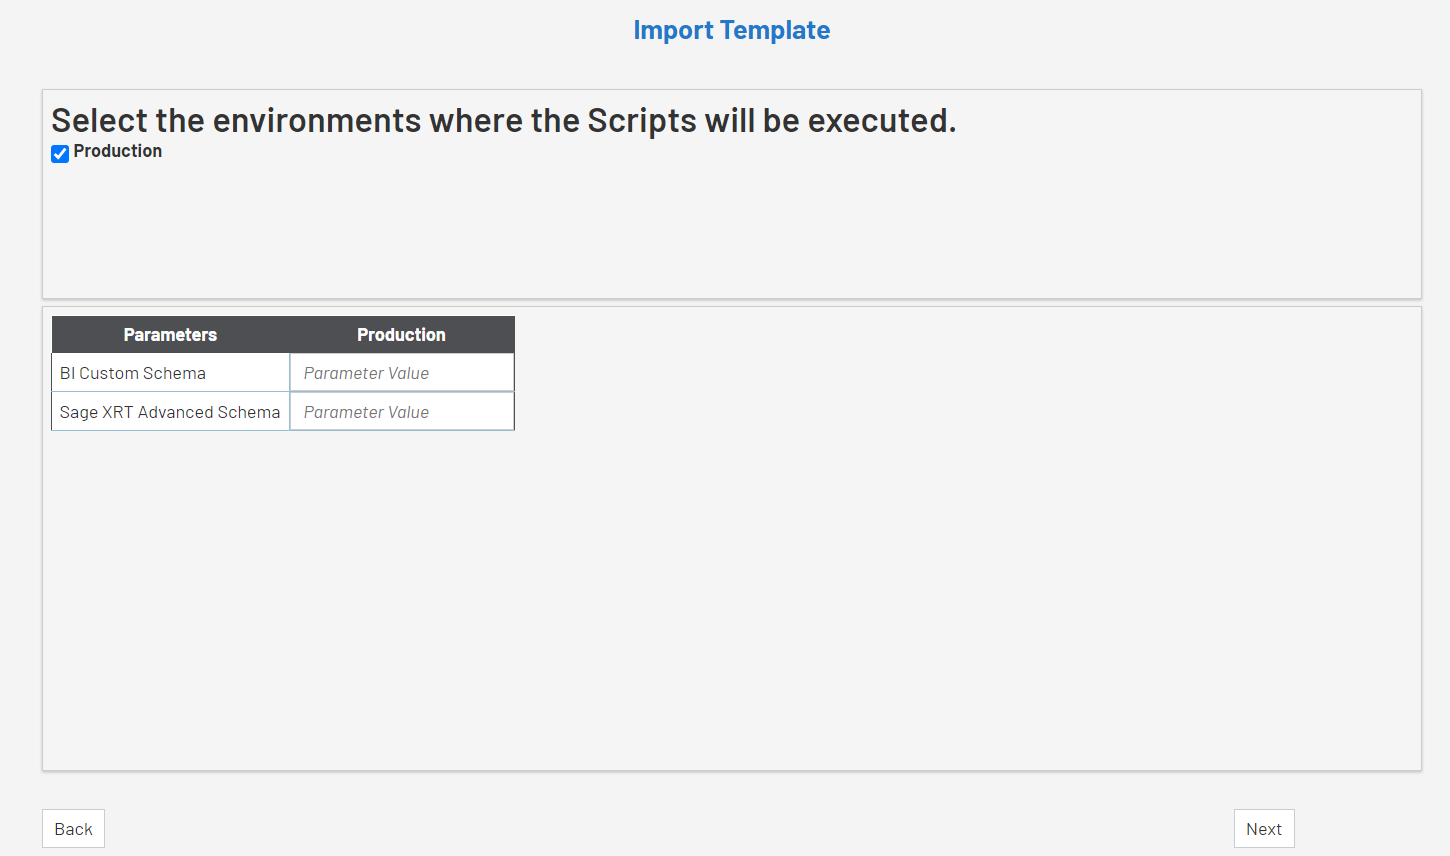Click the Production label beside the checkbox

(x=117, y=151)
